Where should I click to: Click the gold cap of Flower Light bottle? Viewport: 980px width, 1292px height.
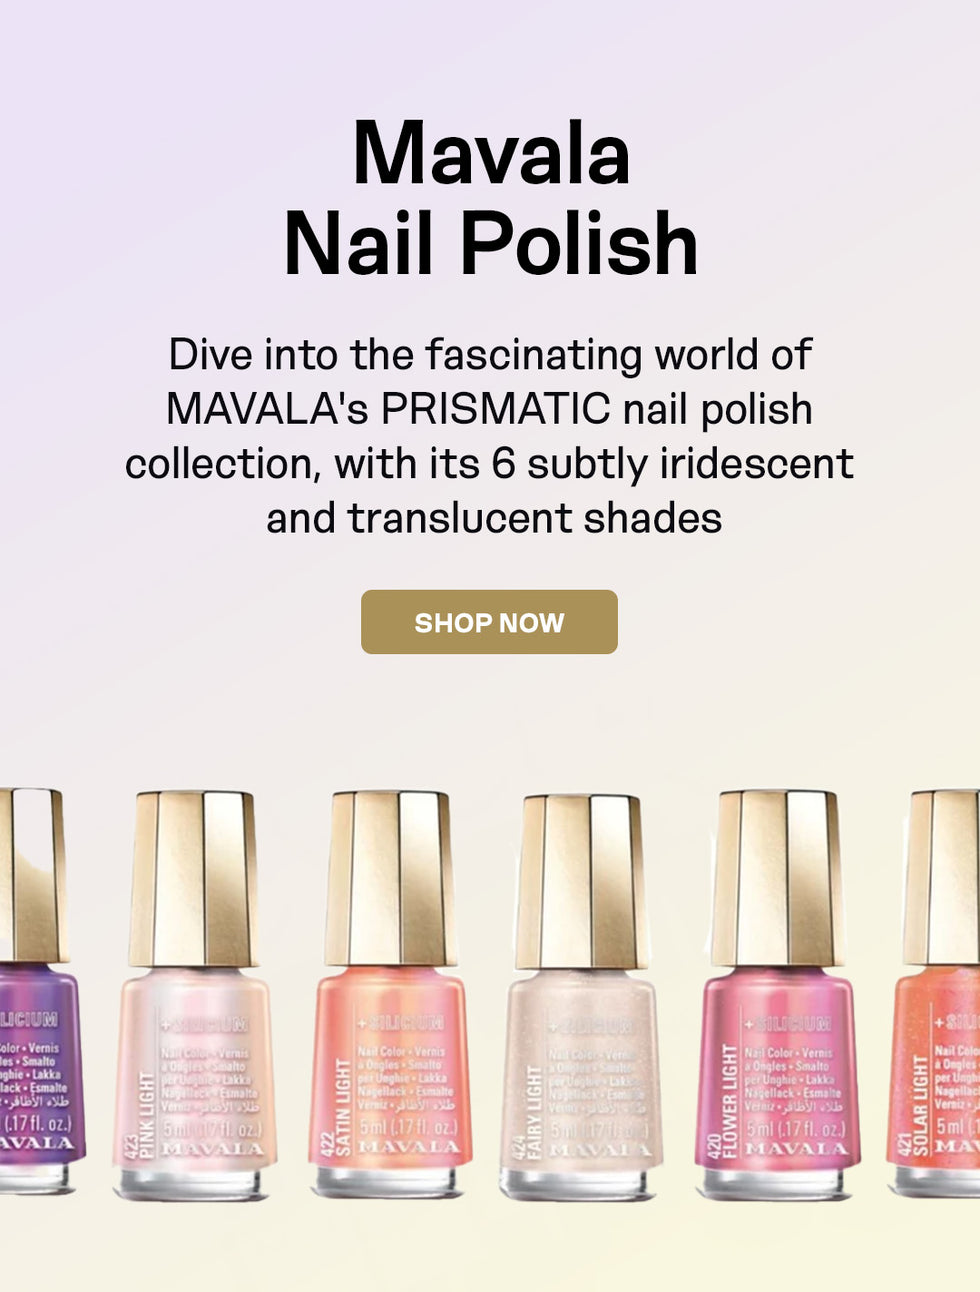click(777, 878)
